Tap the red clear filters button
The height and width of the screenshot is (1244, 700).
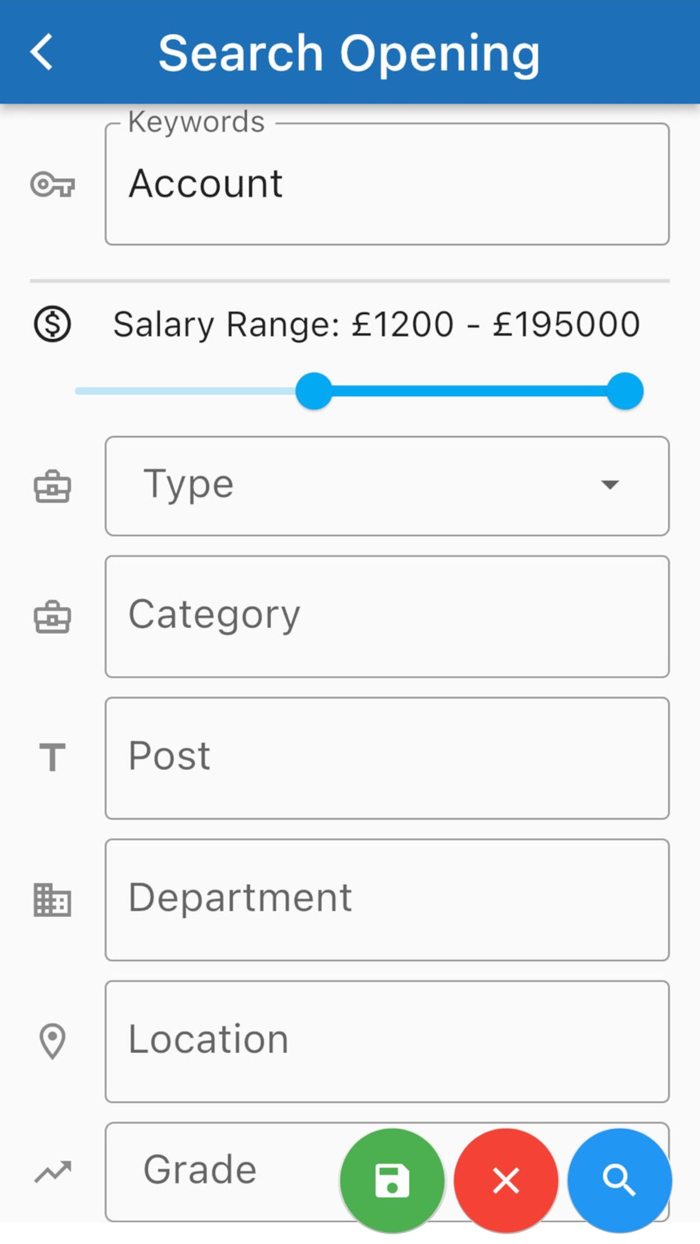pos(506,1180)
